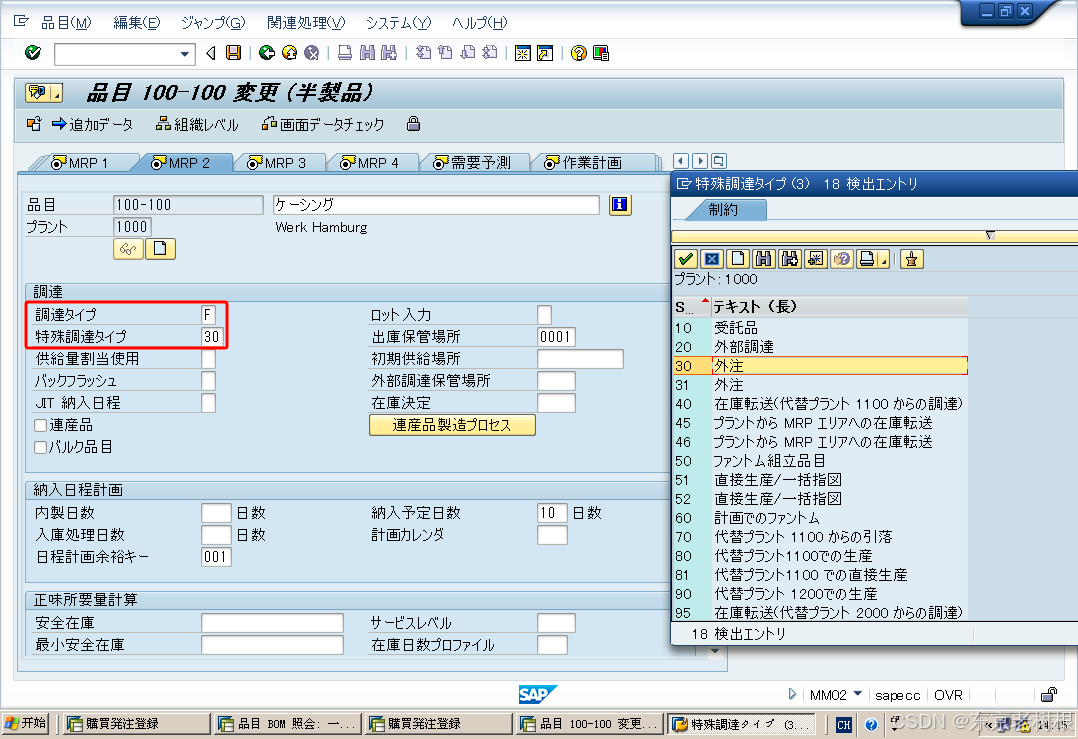1078x739 pixels.
Task: Click the glasses display icon under plant
Action: (x=129, y=249)
